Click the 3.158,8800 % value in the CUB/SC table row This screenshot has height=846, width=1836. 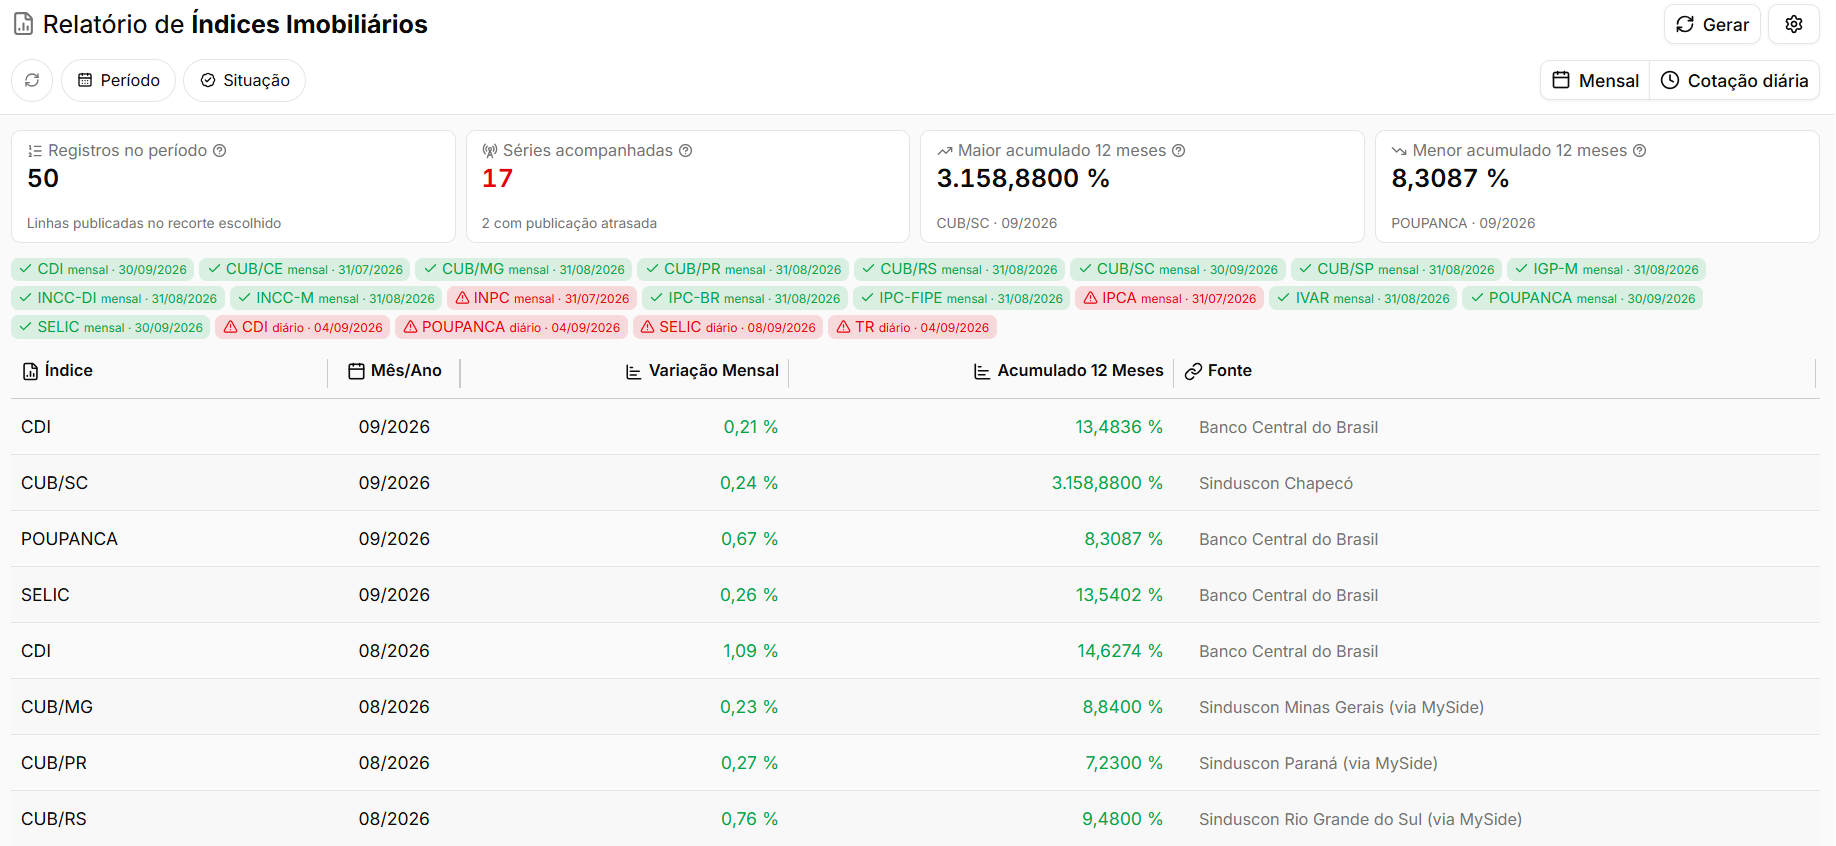(1107, 483)
